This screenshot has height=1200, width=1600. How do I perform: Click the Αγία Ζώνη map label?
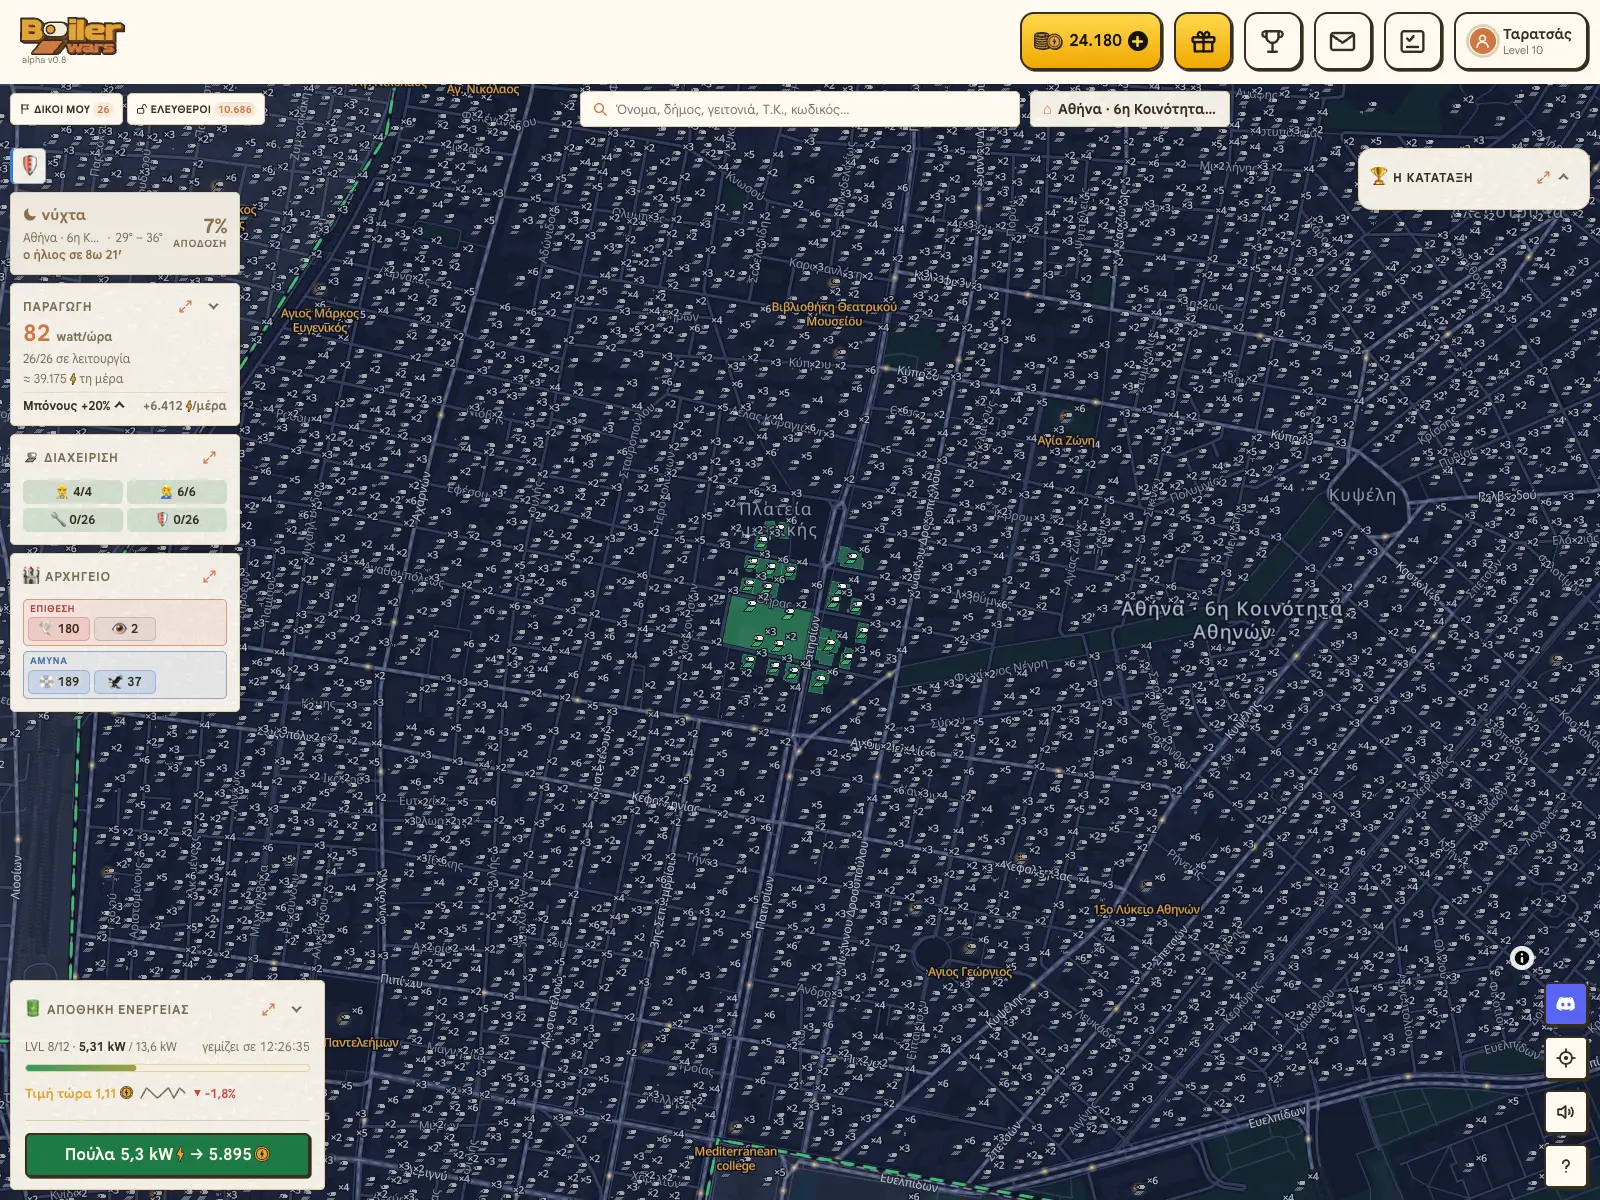coord(1066,440)
